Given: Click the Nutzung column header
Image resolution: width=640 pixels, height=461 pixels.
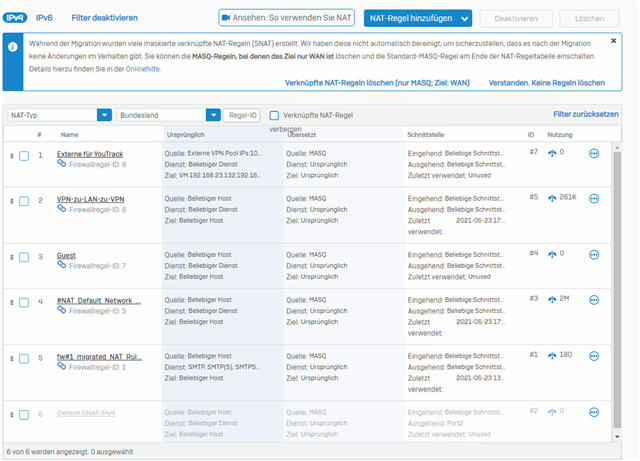Looking at the screenshot, I should pos(560,135).
